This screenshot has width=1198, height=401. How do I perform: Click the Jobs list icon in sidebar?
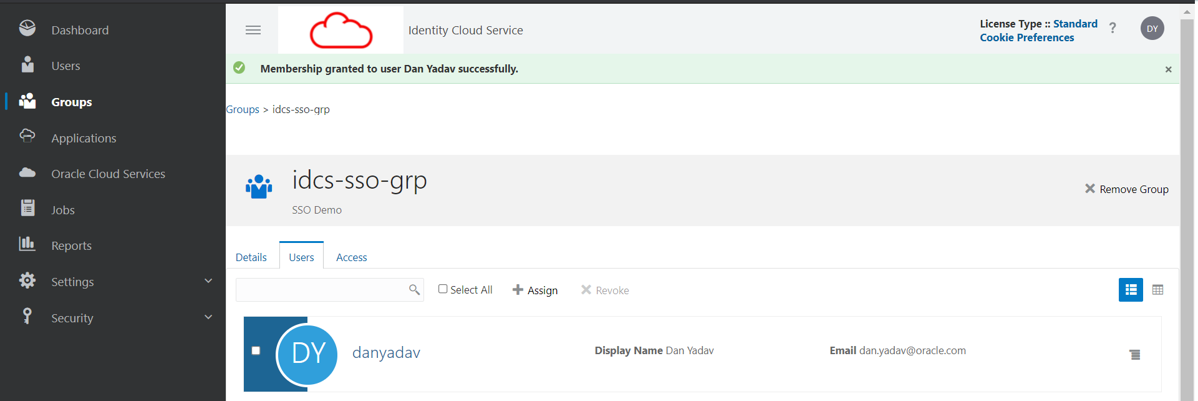[28, 209]
